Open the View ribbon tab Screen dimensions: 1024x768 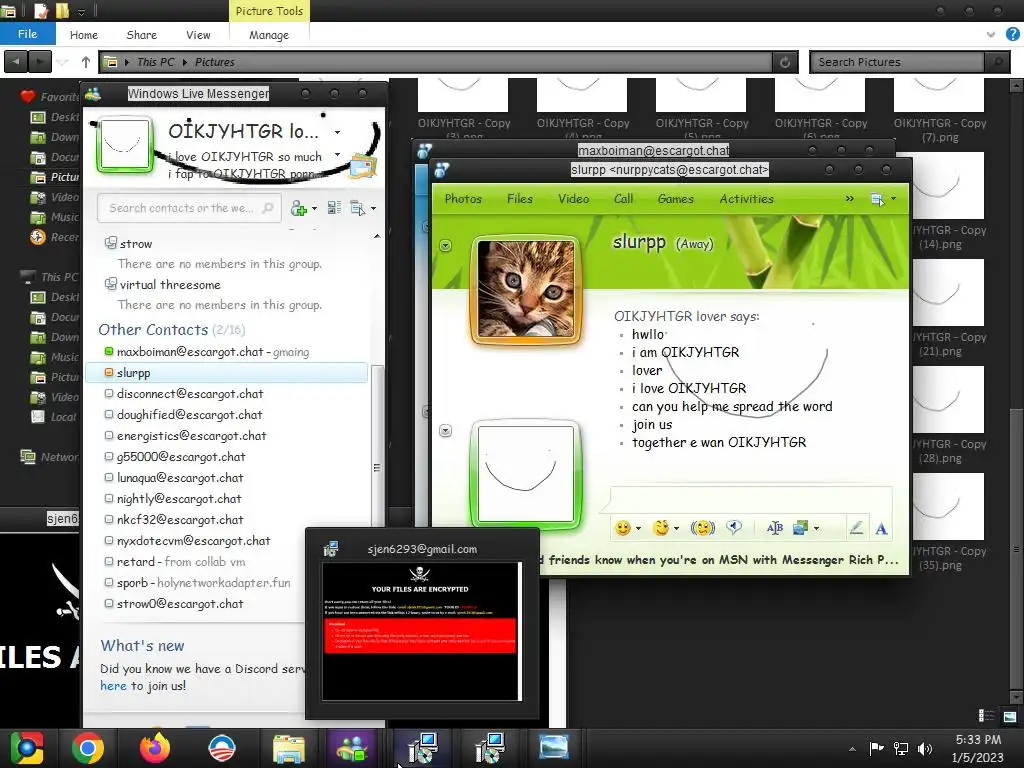point(198,35)
